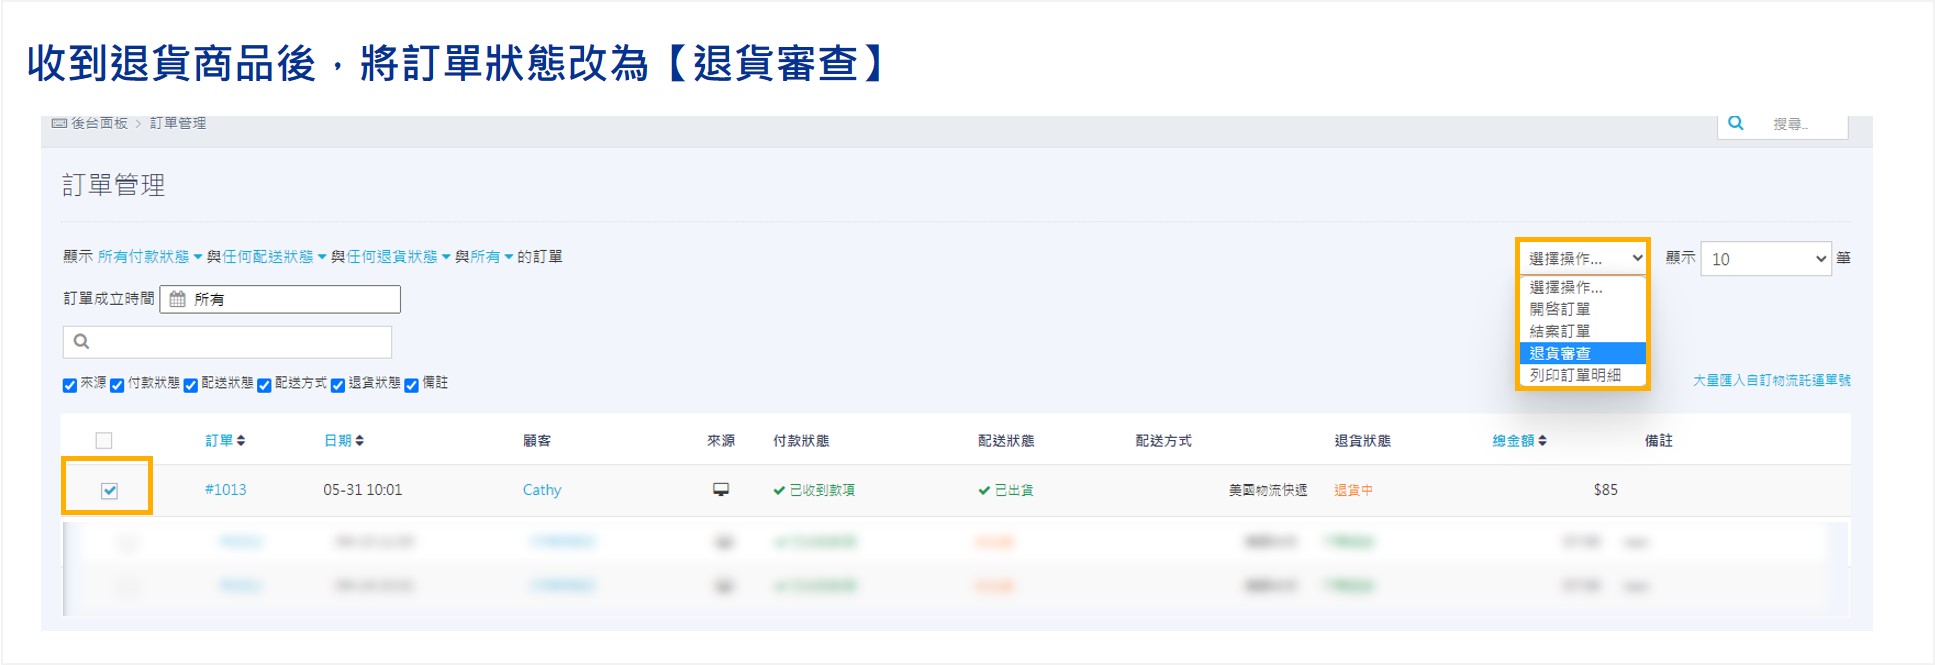Screen dimensions: 1935x665
Task: Click the calendar icon in order date field
Action: tap(177, 299)
